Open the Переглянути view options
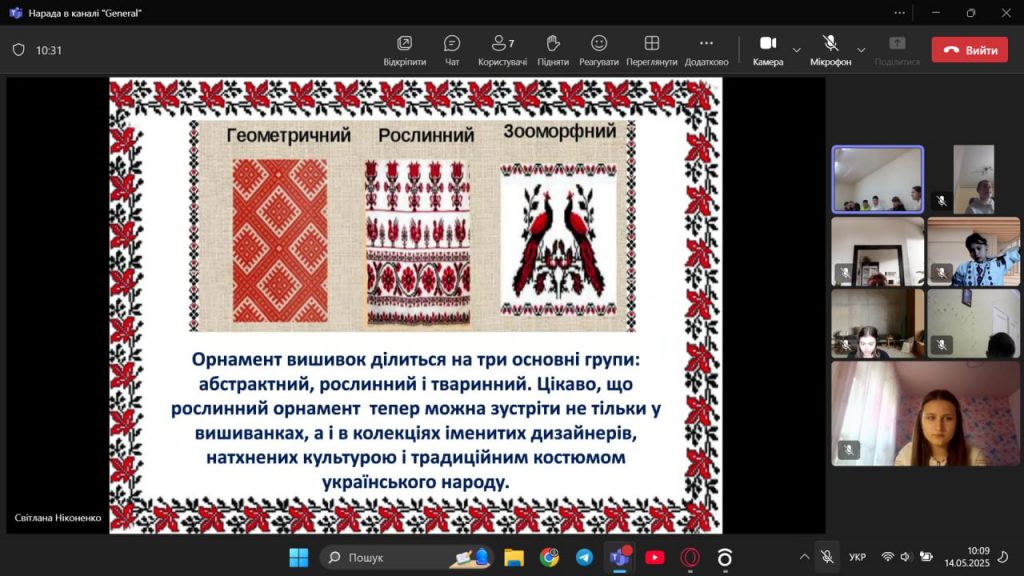Screen dimensions: 1024x576 [x=651, y=50]
